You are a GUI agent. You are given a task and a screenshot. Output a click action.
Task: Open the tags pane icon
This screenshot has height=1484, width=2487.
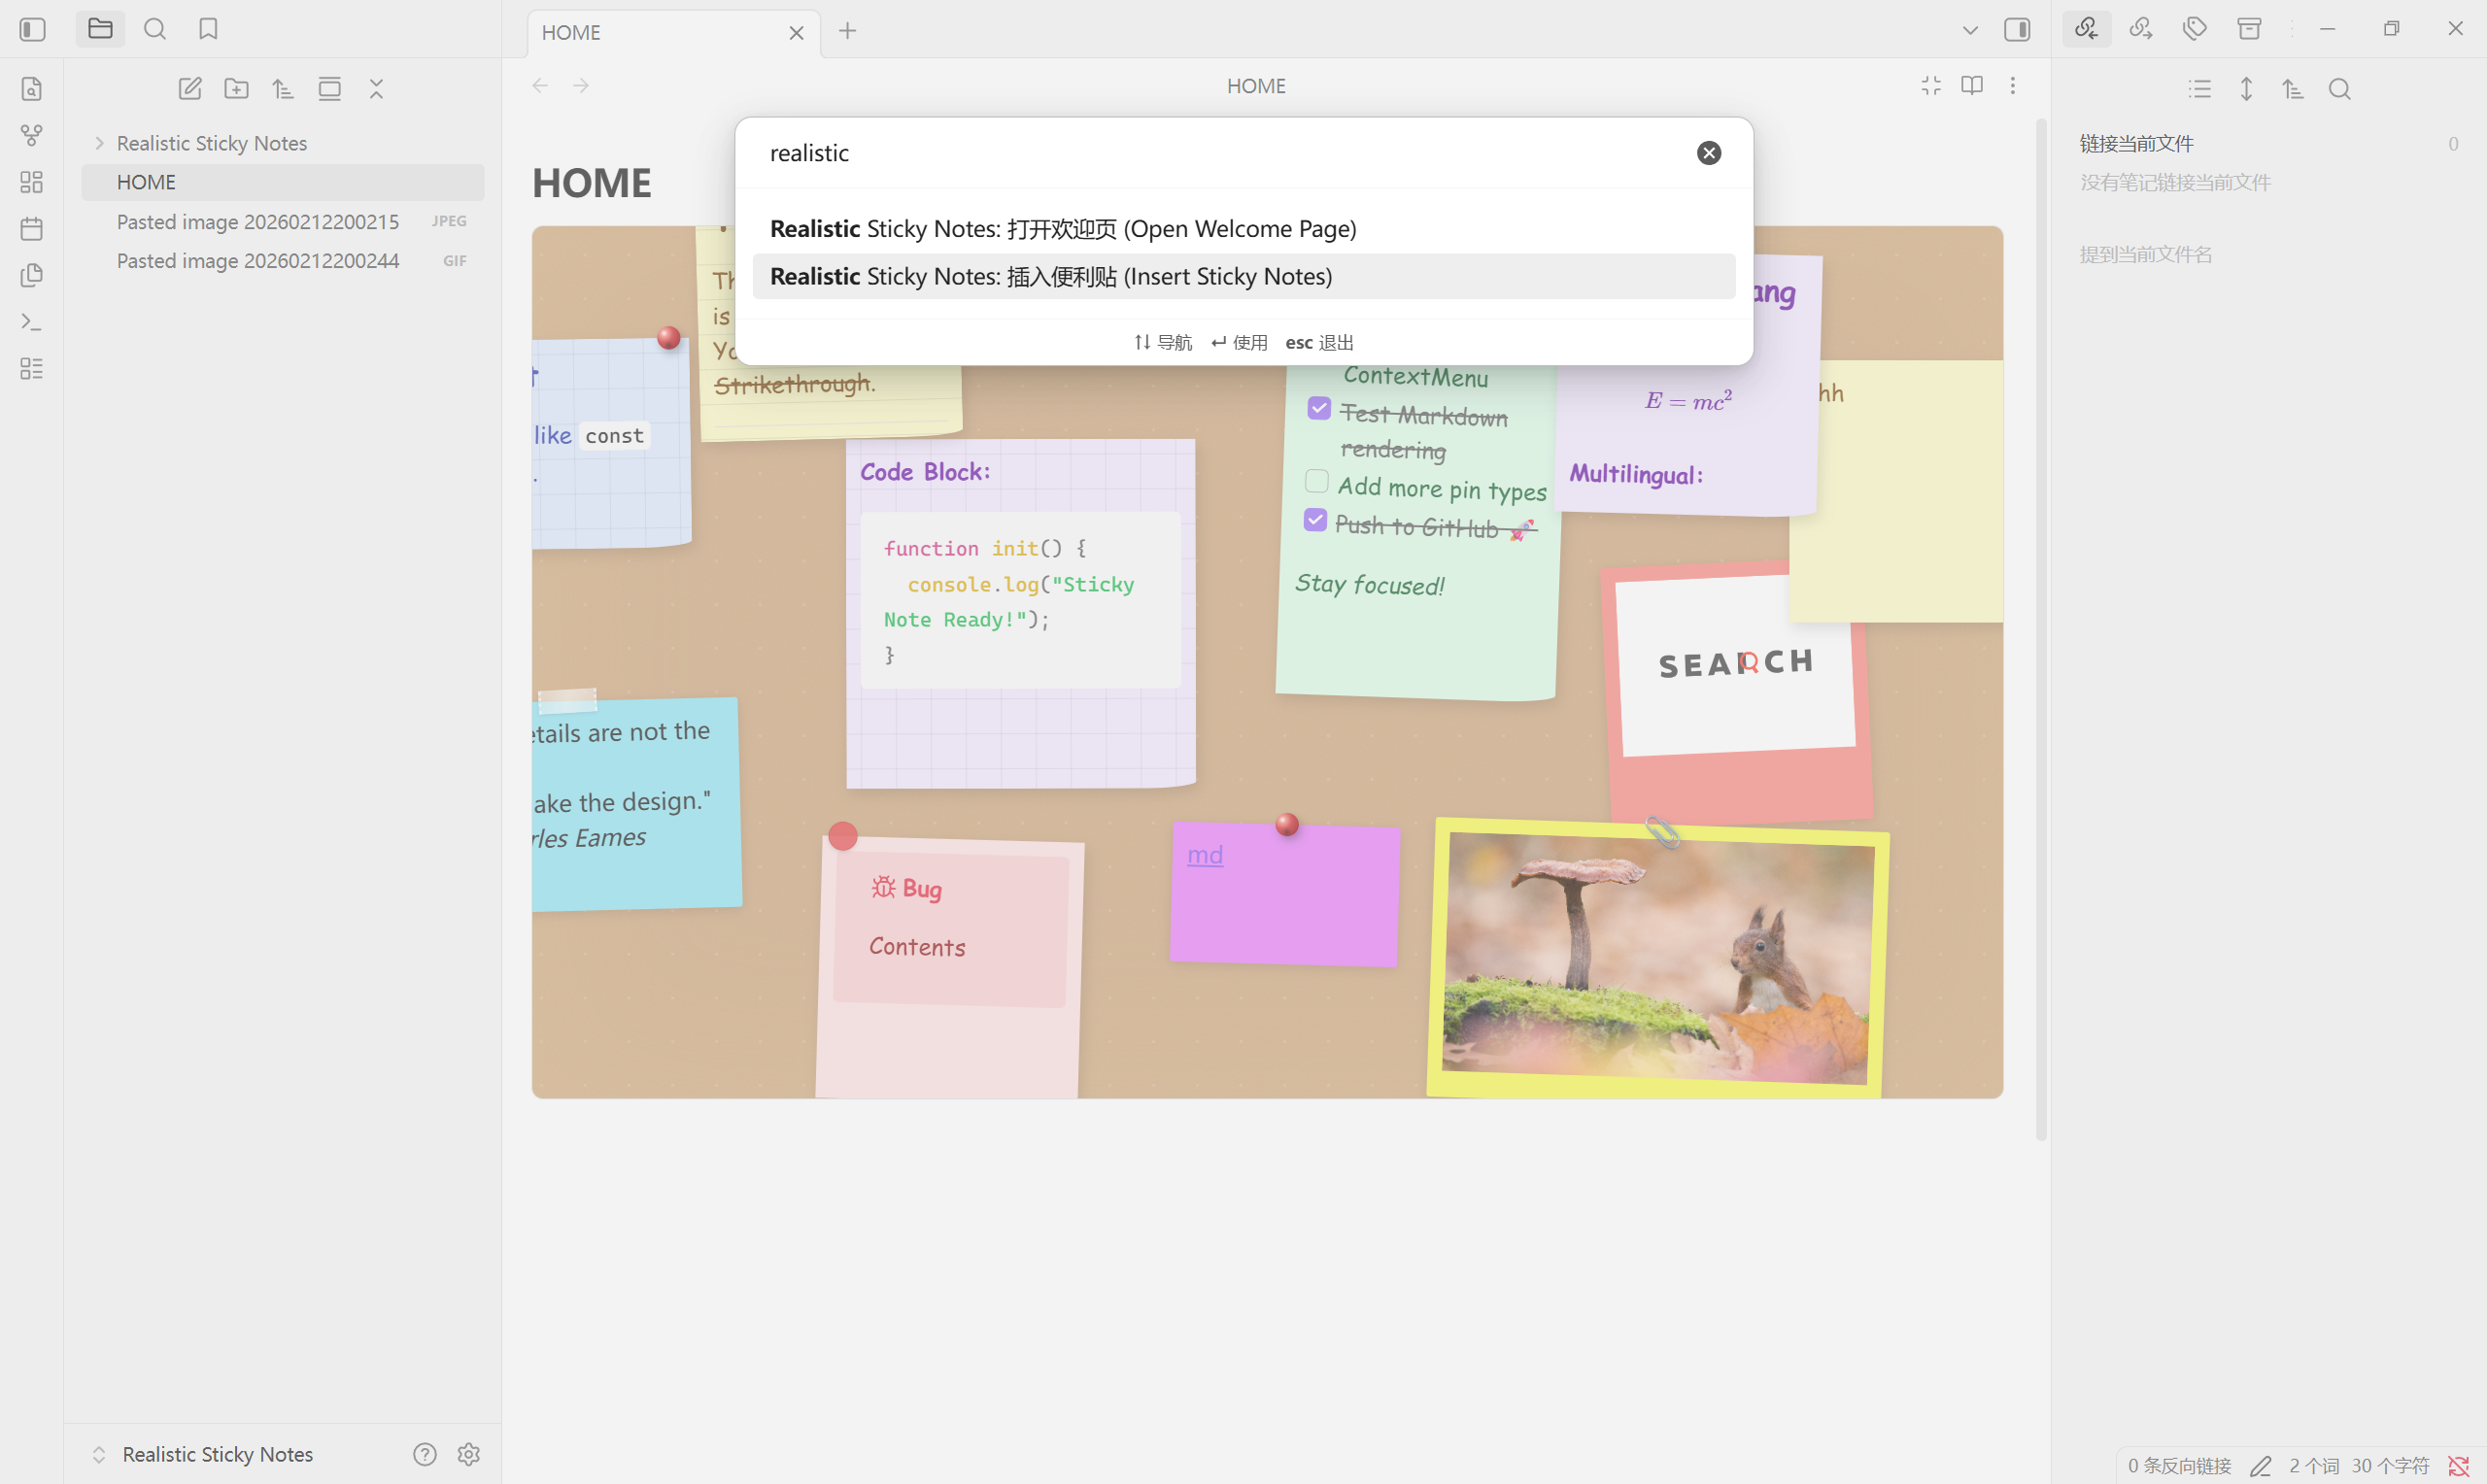click(2195, 29)
